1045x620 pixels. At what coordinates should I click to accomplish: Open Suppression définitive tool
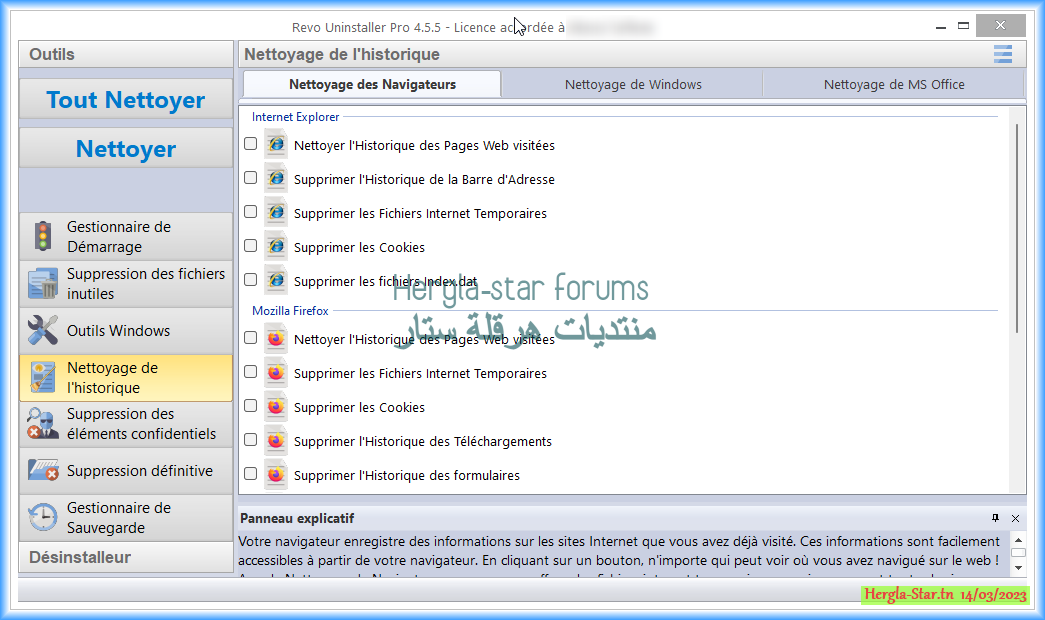126,471
